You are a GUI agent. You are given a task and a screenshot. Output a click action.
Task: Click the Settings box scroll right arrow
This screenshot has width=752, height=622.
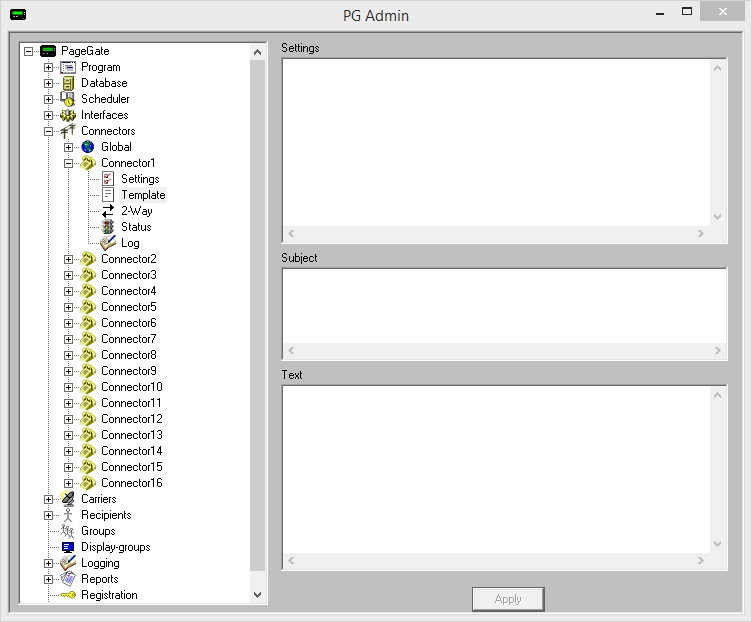(x=701, y=234)
